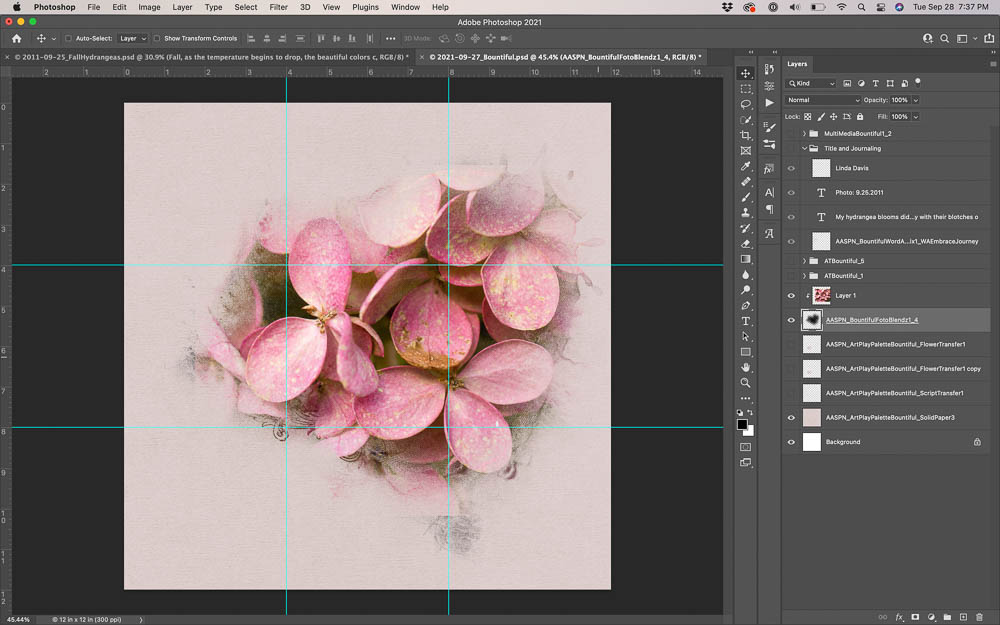The width and height of the screenshot is (1000, 625).
Task: Open the Layer menu
Action: [x=182, y=7]
